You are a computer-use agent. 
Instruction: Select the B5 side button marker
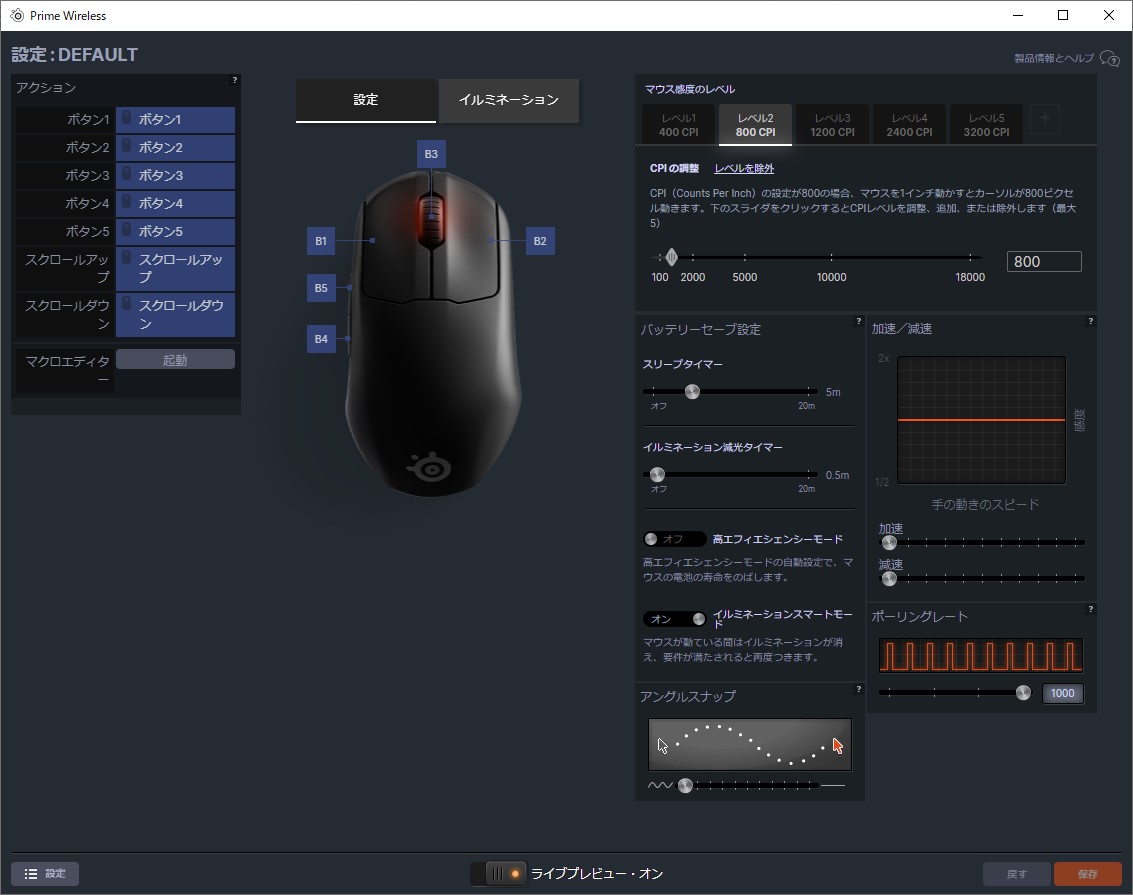321,288
